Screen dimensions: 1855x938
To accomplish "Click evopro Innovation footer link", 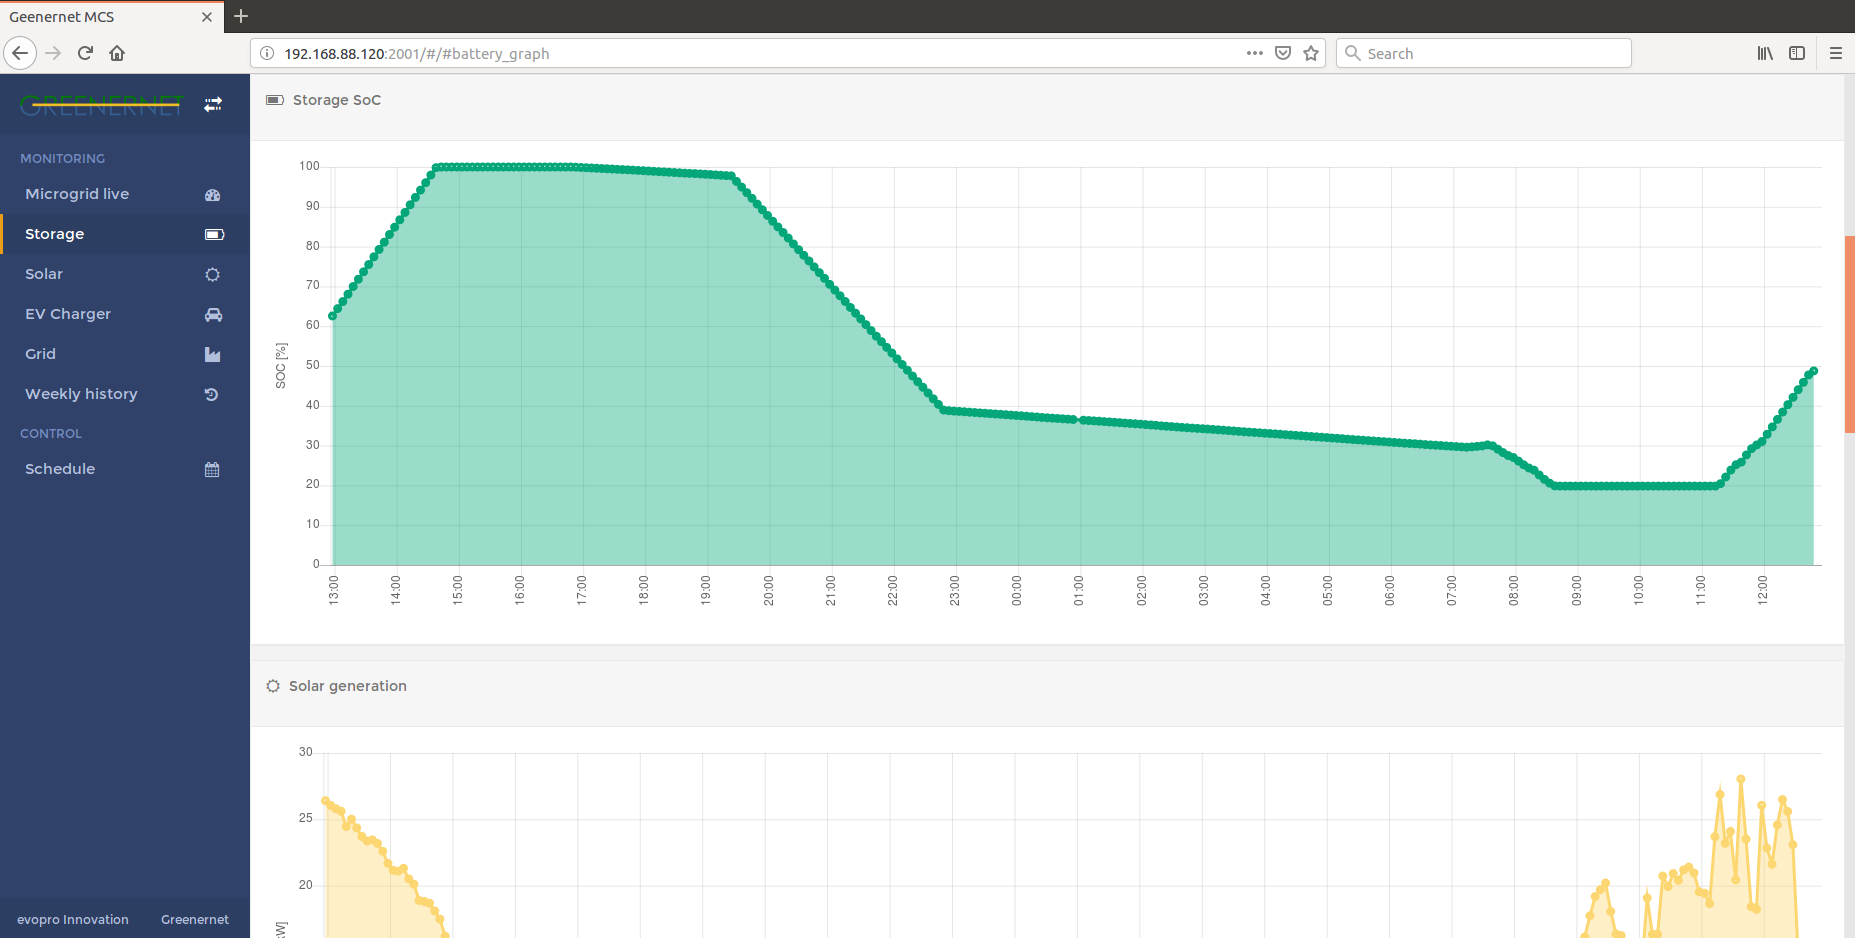I will [73, 920].
